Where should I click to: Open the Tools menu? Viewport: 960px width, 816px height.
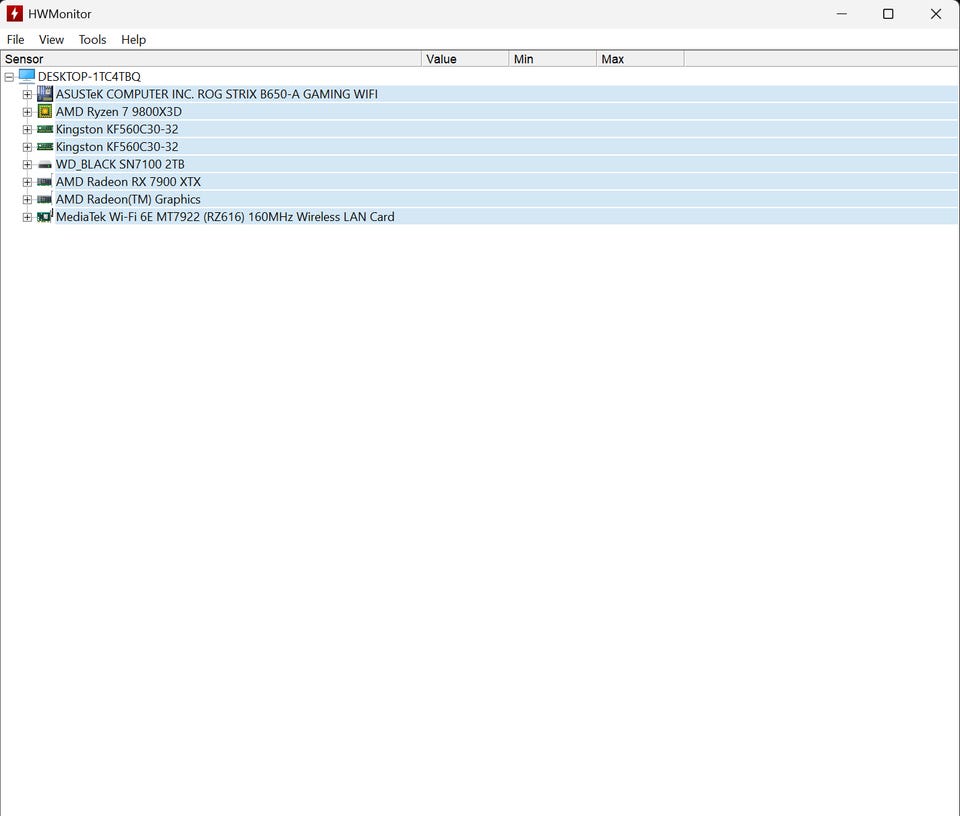click(x=92, y=40)
